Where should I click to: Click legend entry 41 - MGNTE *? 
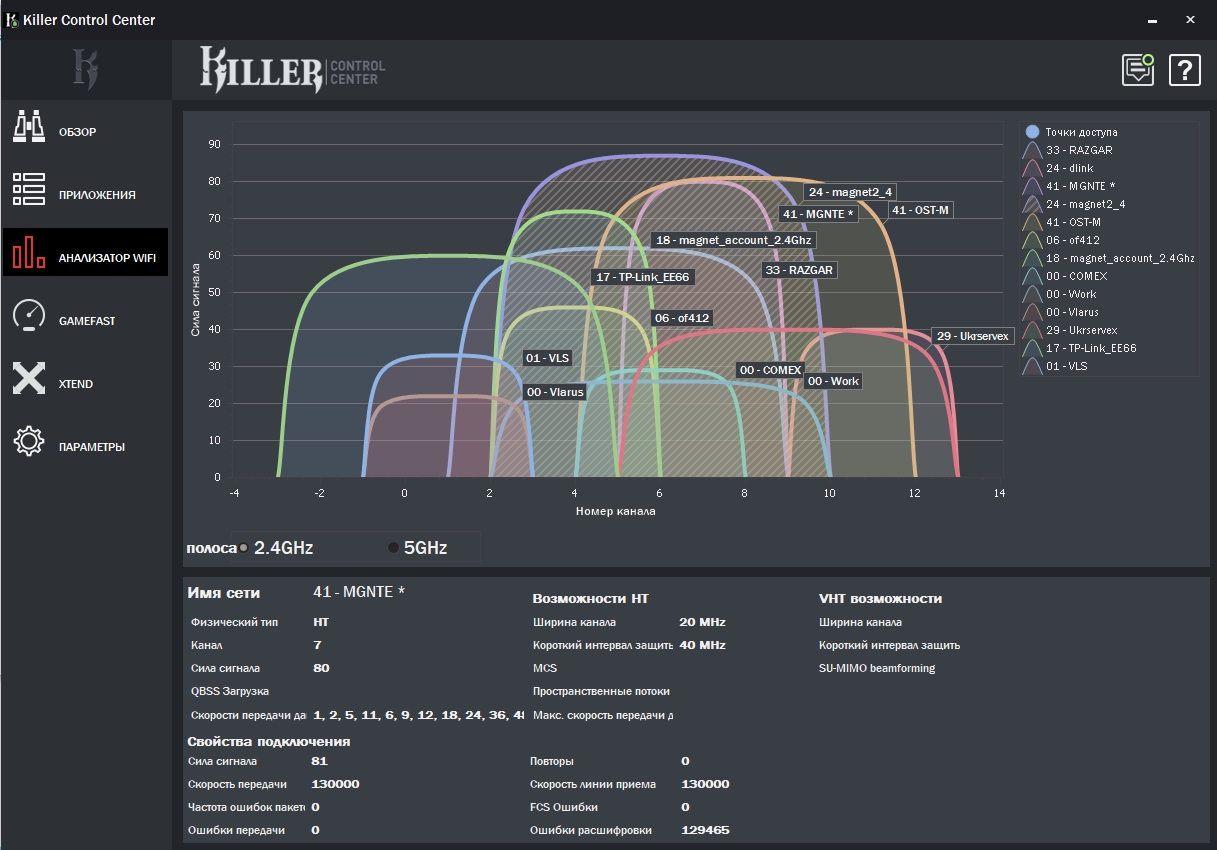click(x=1080, y=186)
